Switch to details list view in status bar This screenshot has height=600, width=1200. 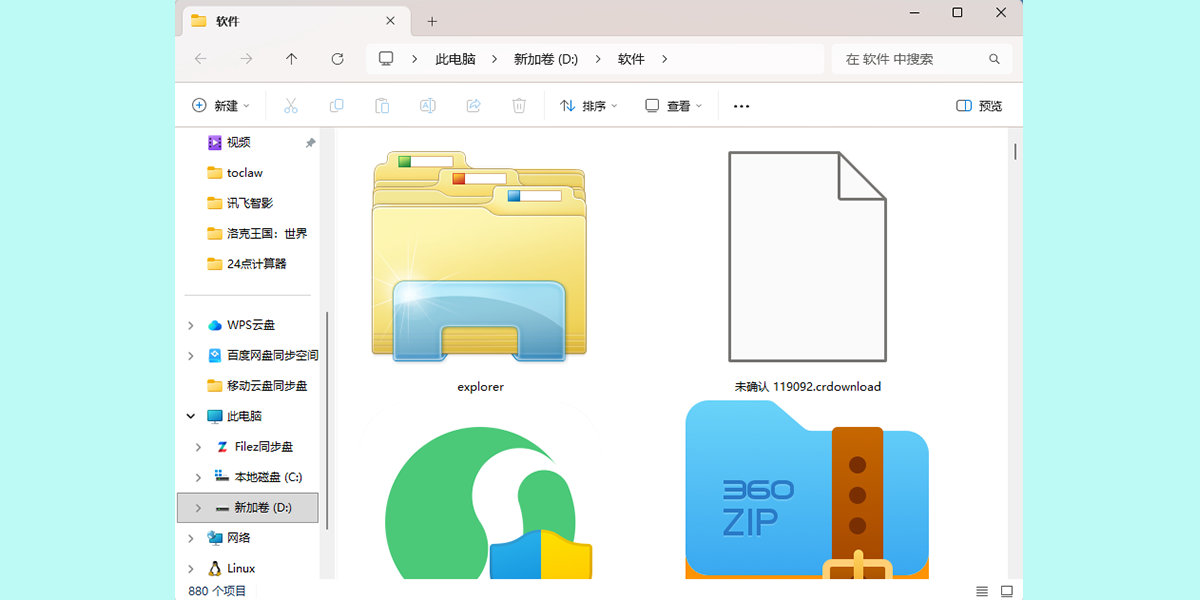tap(982, 591)
